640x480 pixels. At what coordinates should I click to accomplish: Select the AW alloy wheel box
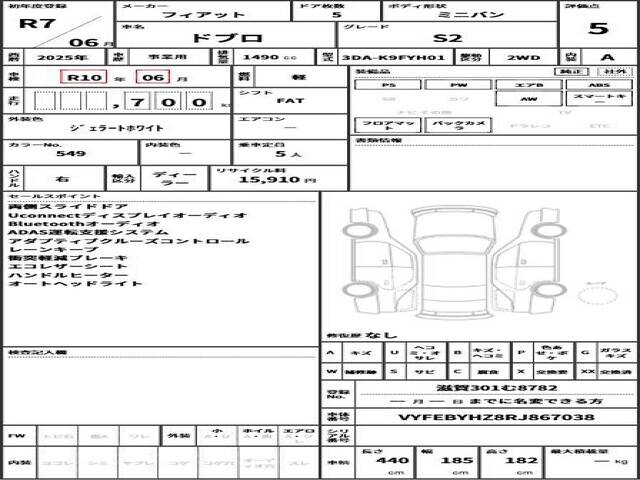528,100
